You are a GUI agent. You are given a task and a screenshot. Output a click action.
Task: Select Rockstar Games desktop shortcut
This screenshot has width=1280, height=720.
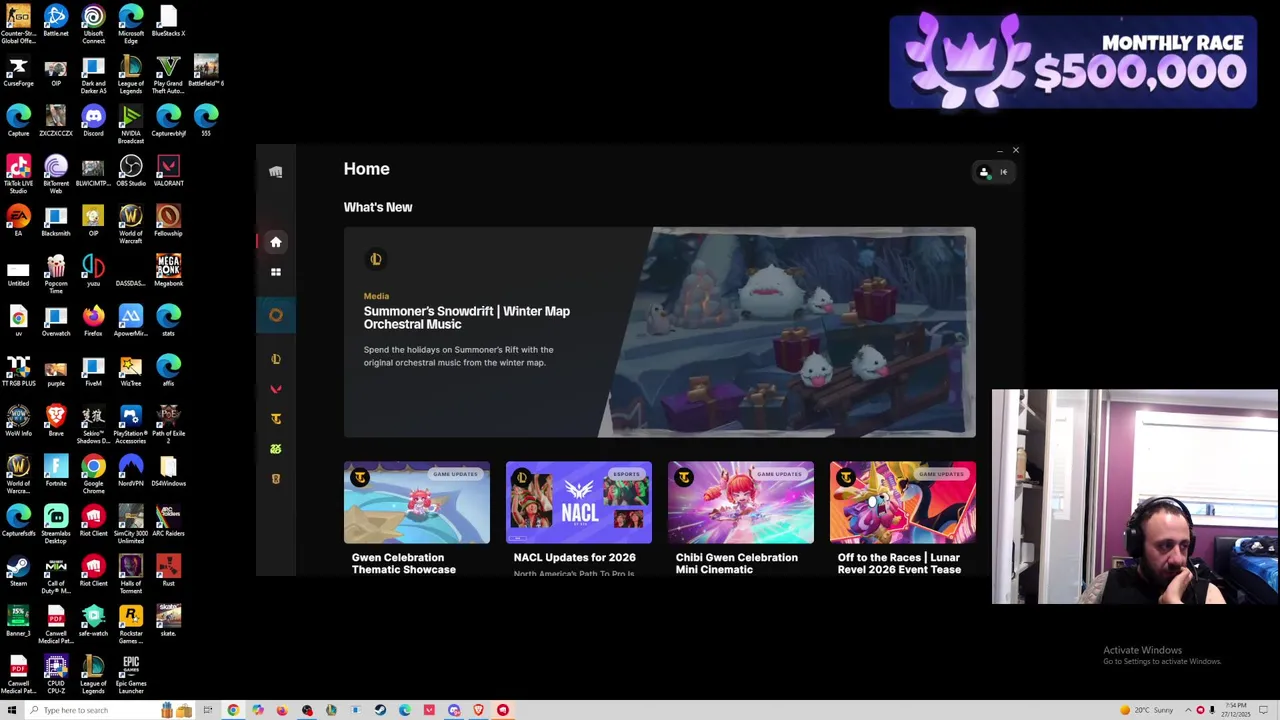point(131,624)
